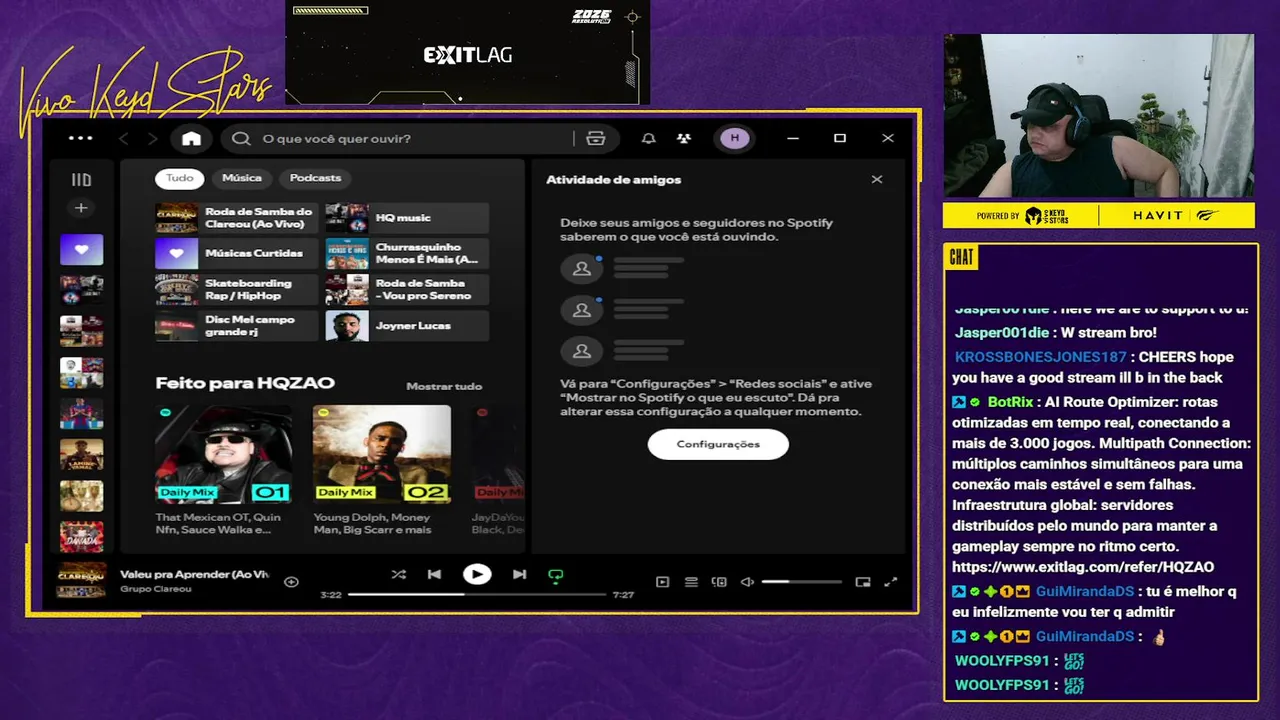This screenshot has width=1280, height=720.
Task: Open the Spotify three-dots menu
Action: (80, 138)
